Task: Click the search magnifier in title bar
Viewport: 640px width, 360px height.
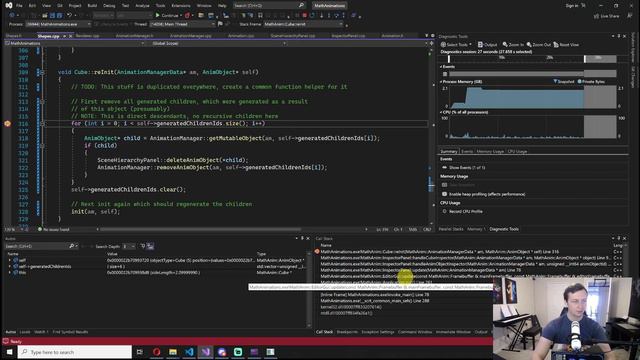Action: point(301,5)
